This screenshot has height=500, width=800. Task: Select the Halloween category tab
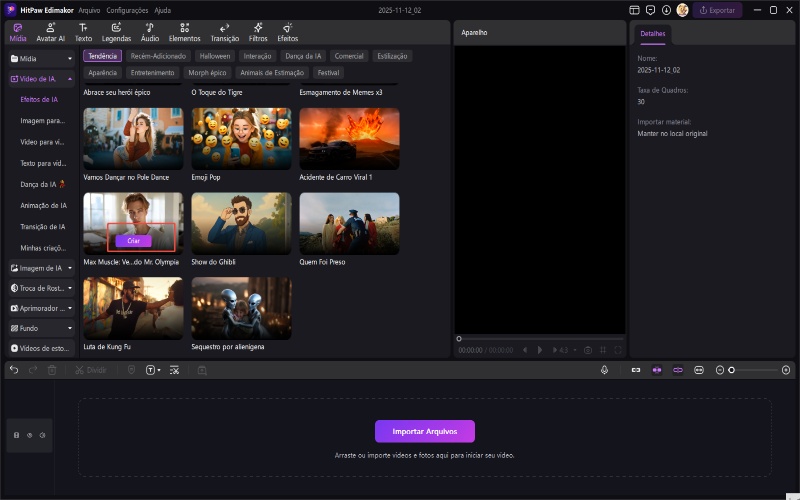214,56
